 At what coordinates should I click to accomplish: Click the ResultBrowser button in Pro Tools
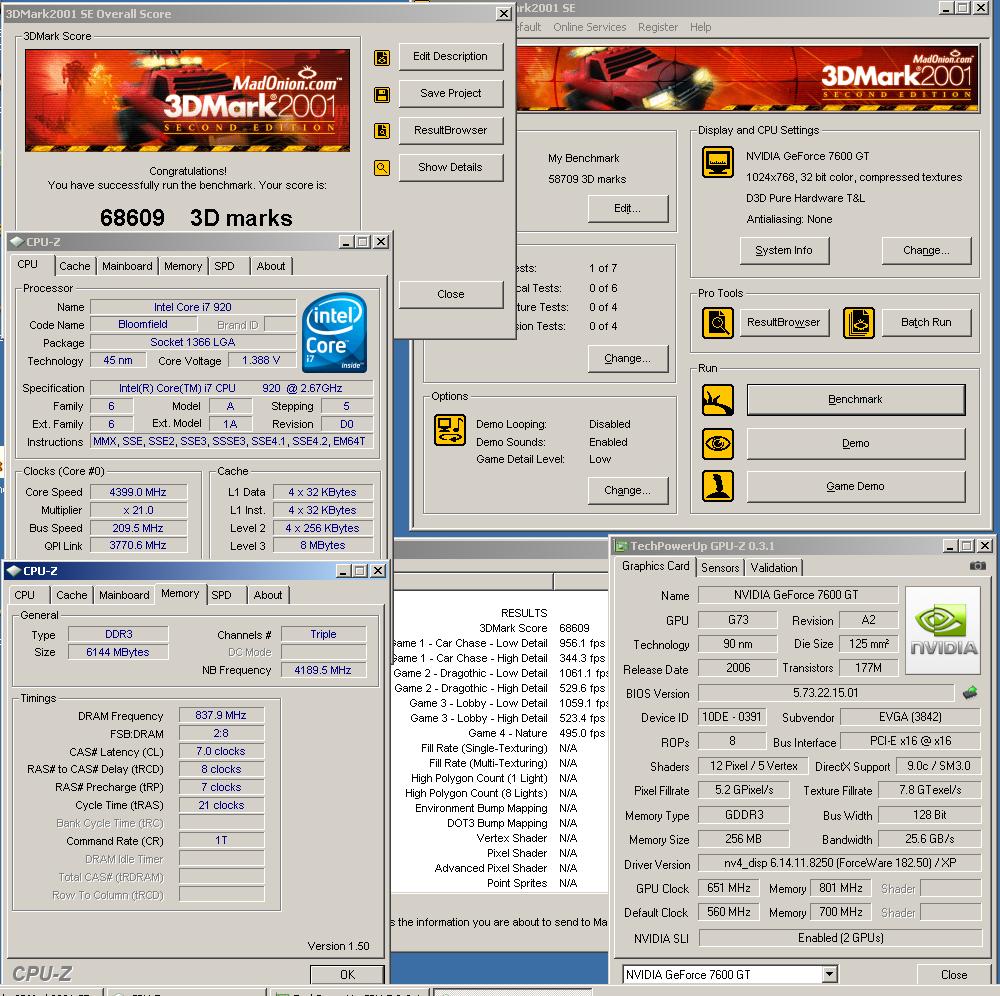(x=784, y=323)
